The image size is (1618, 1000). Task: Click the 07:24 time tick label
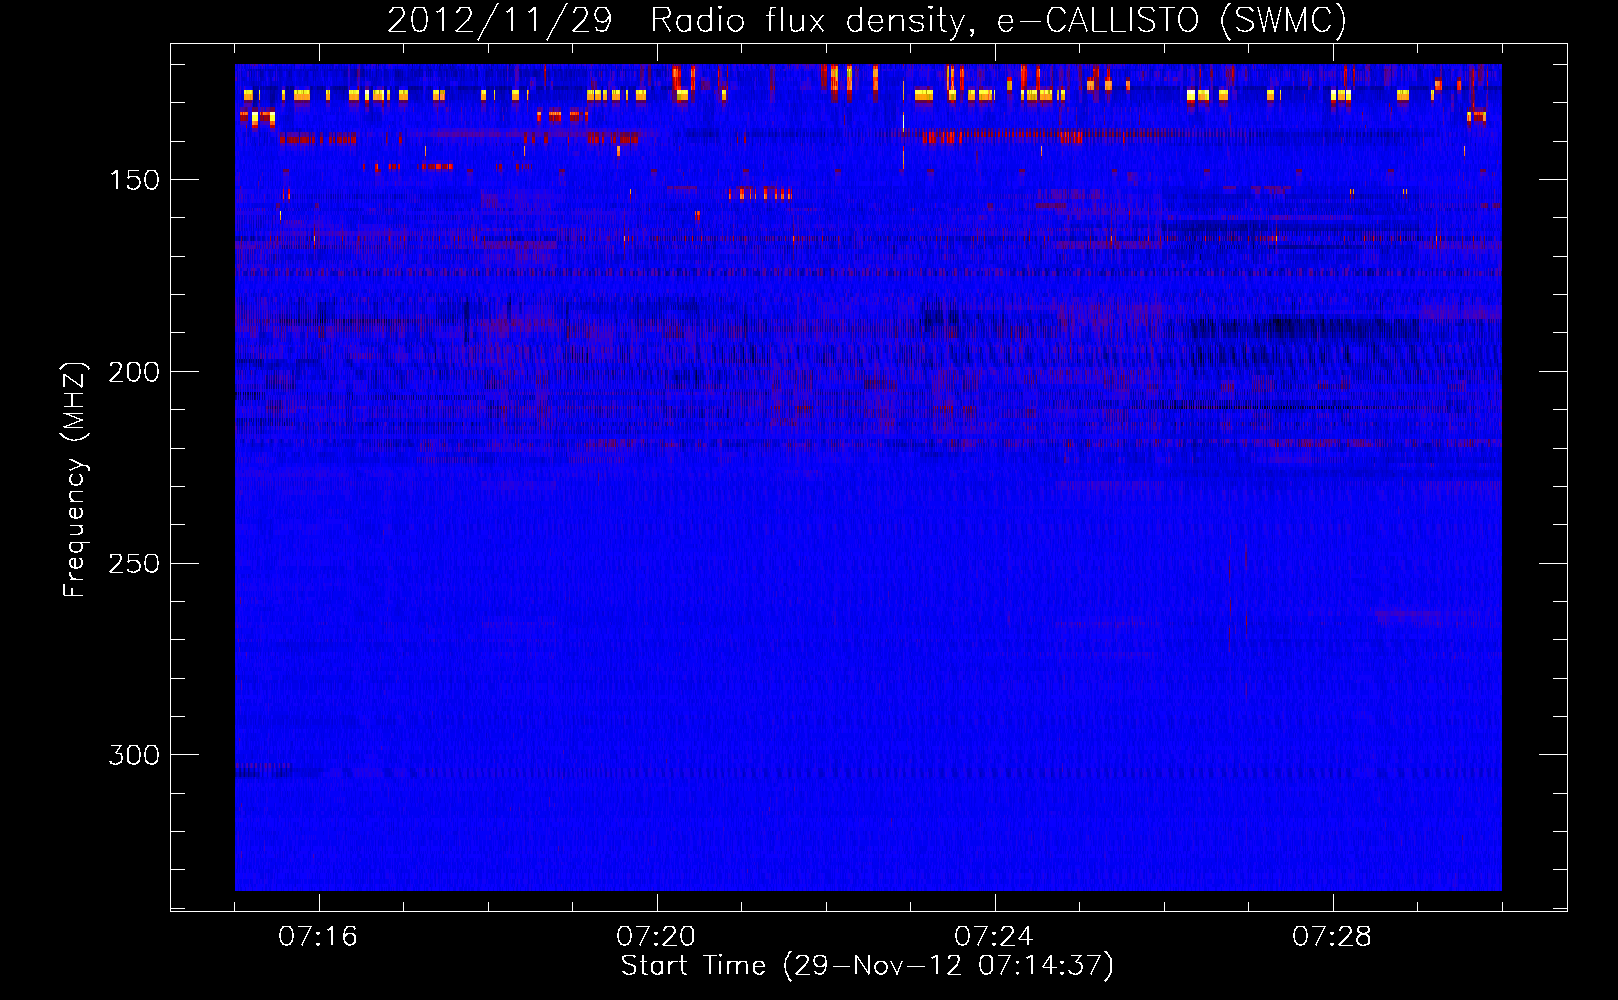(x=994, y=937)
